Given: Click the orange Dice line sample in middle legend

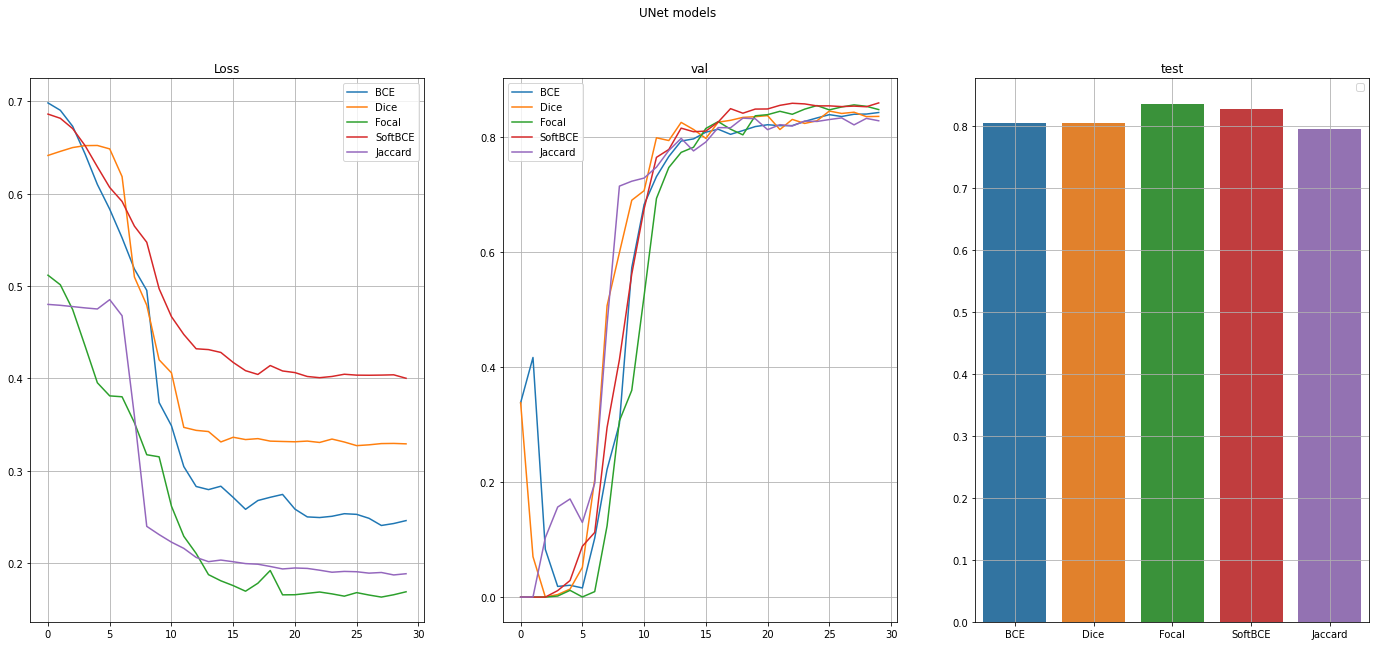Looking at the screenshot, I should pyautogui.click(x=521, y=106).
